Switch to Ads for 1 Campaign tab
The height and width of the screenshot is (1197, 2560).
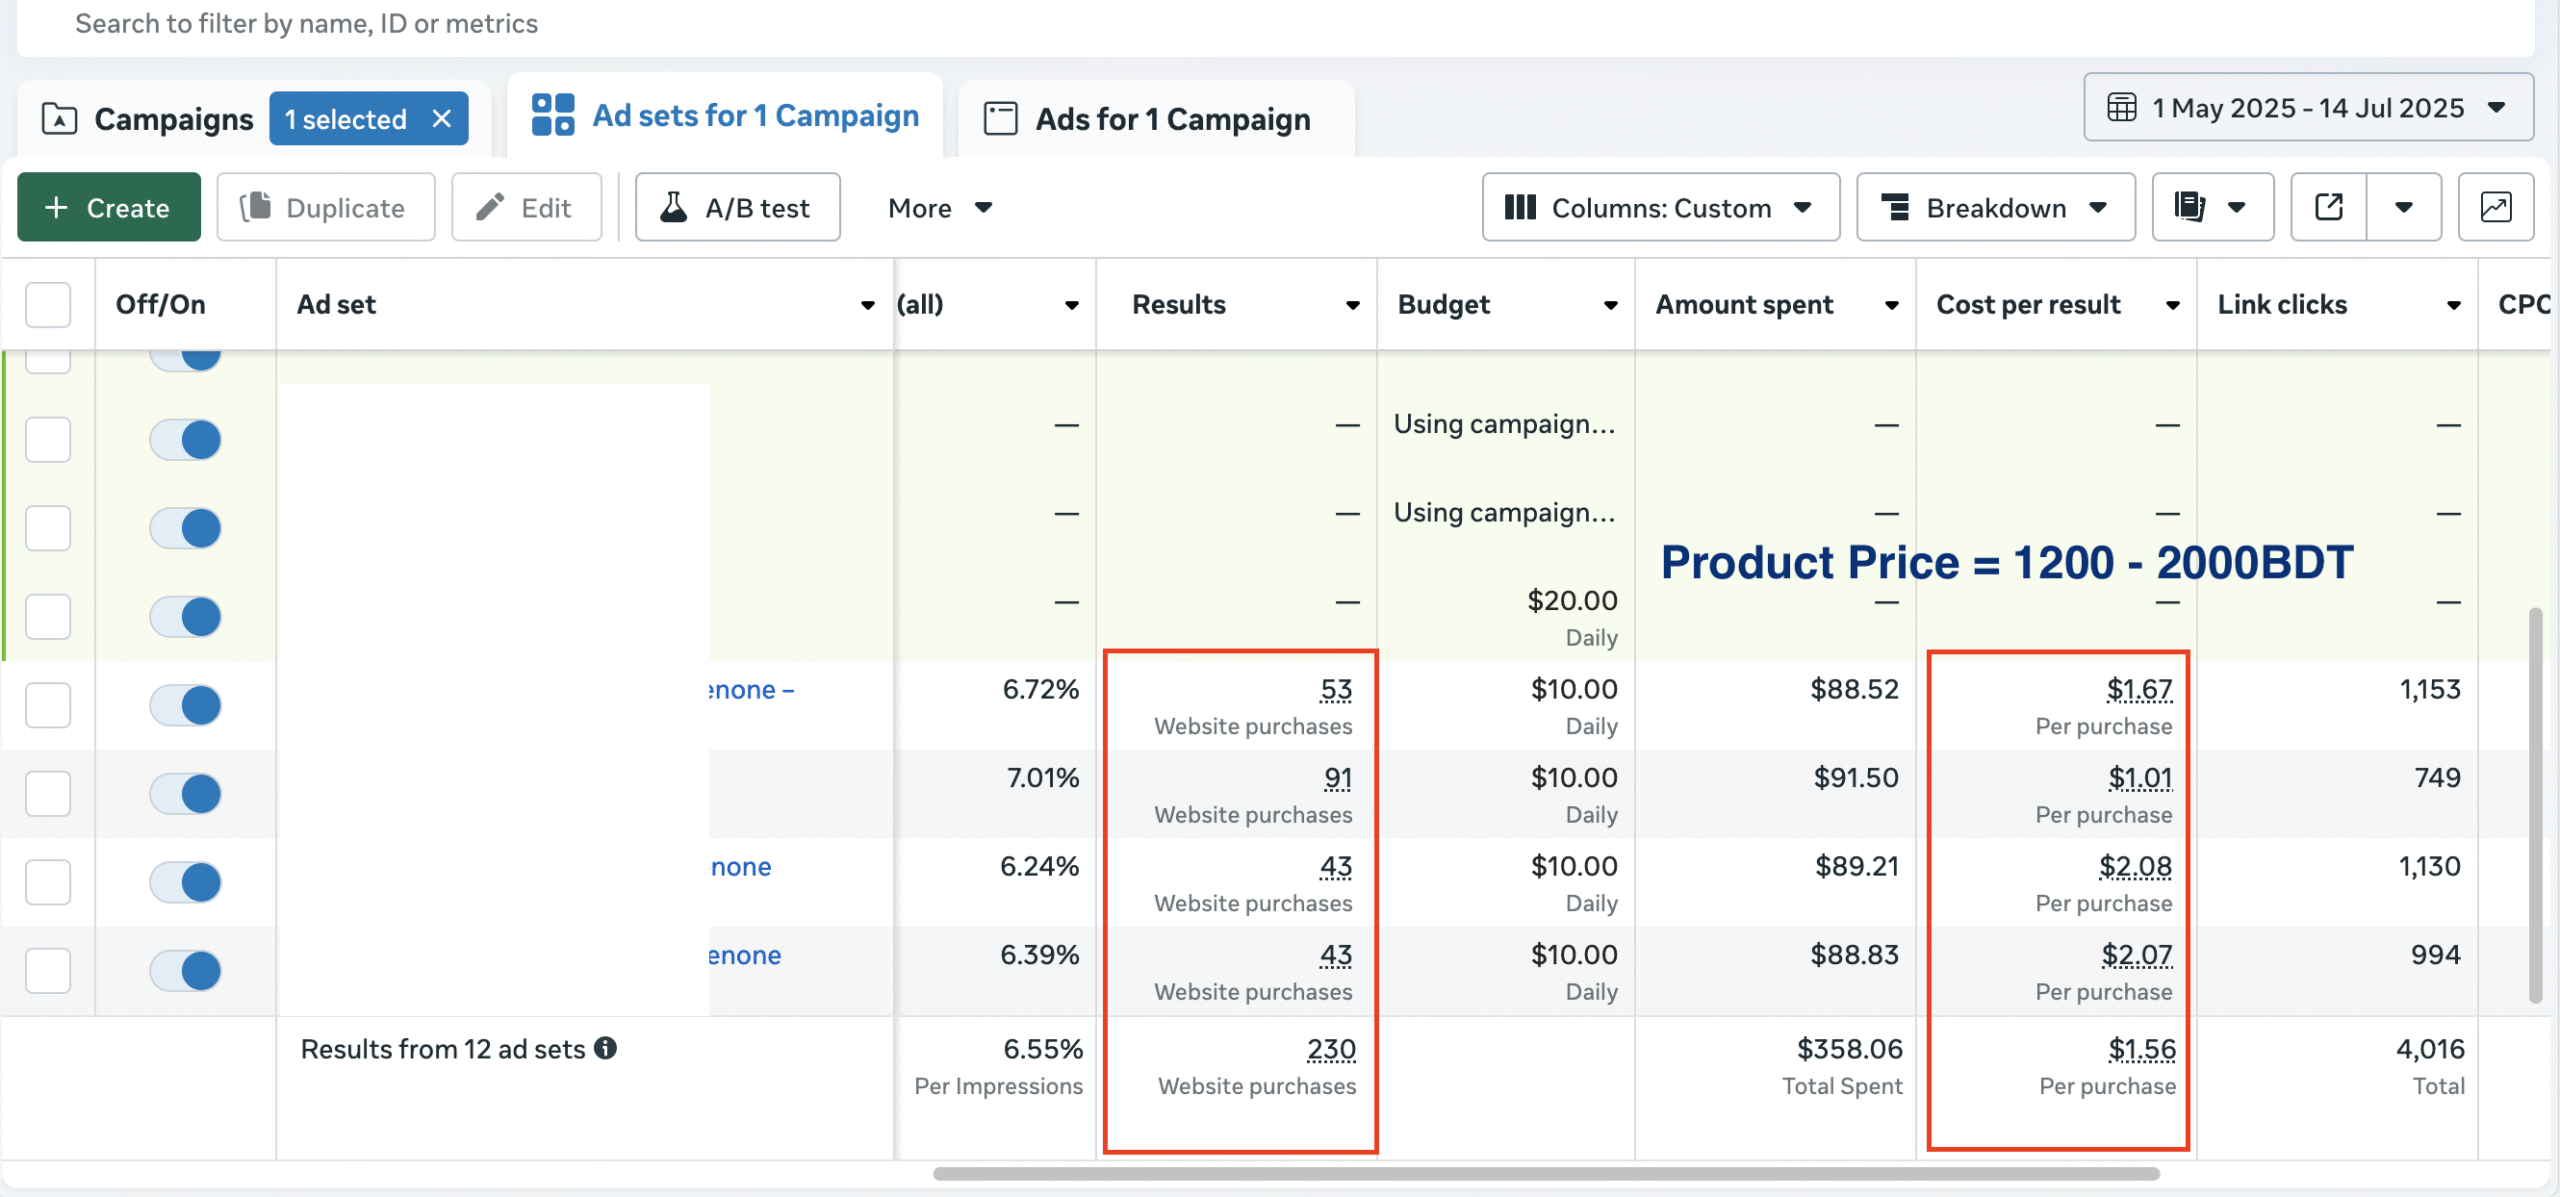[x=1155, y=119]
